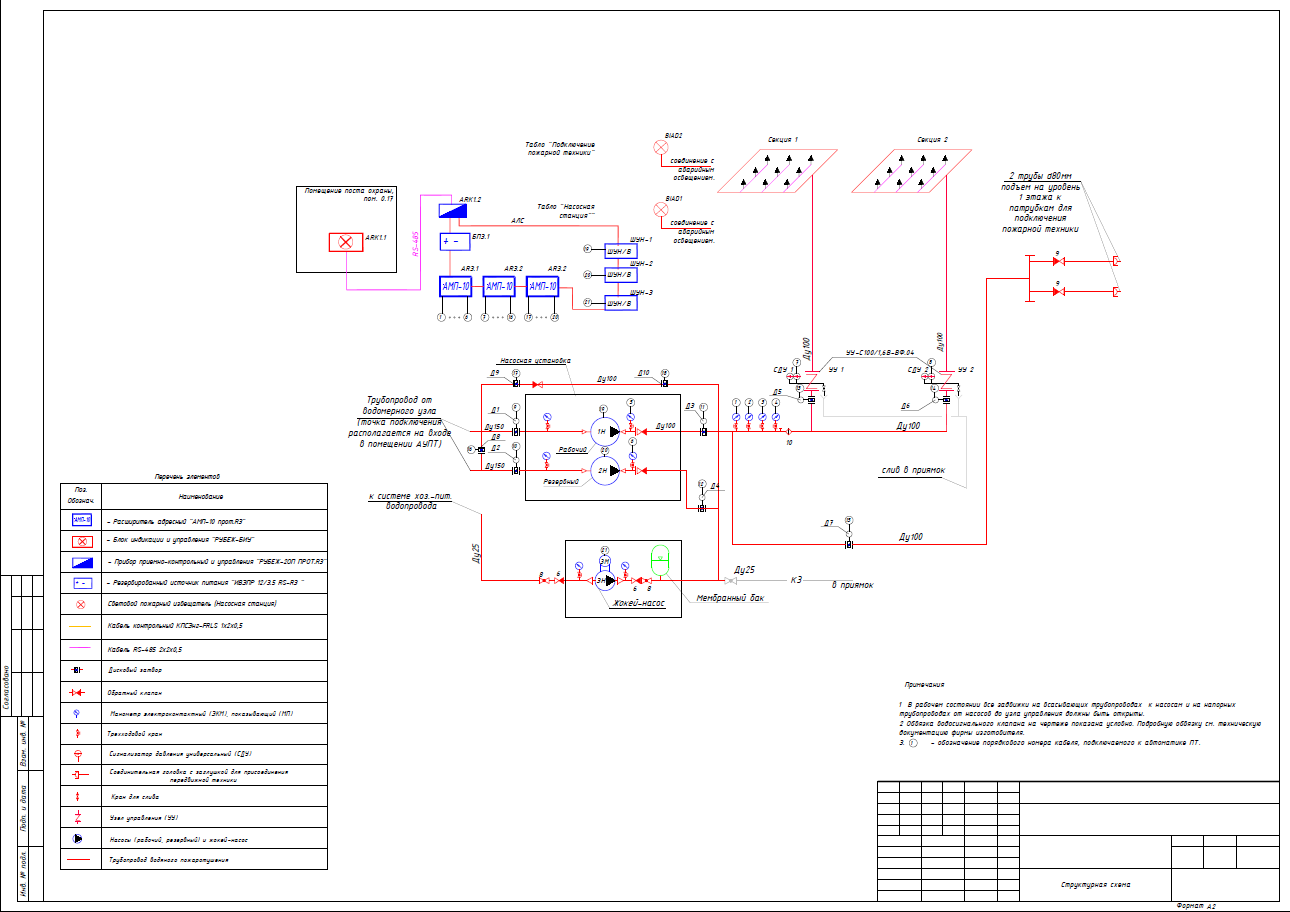The width and height of the screenshot is (1290, 912).
Task: Select the magenta RS-485 cable legend line
Action: coord(82,648)
